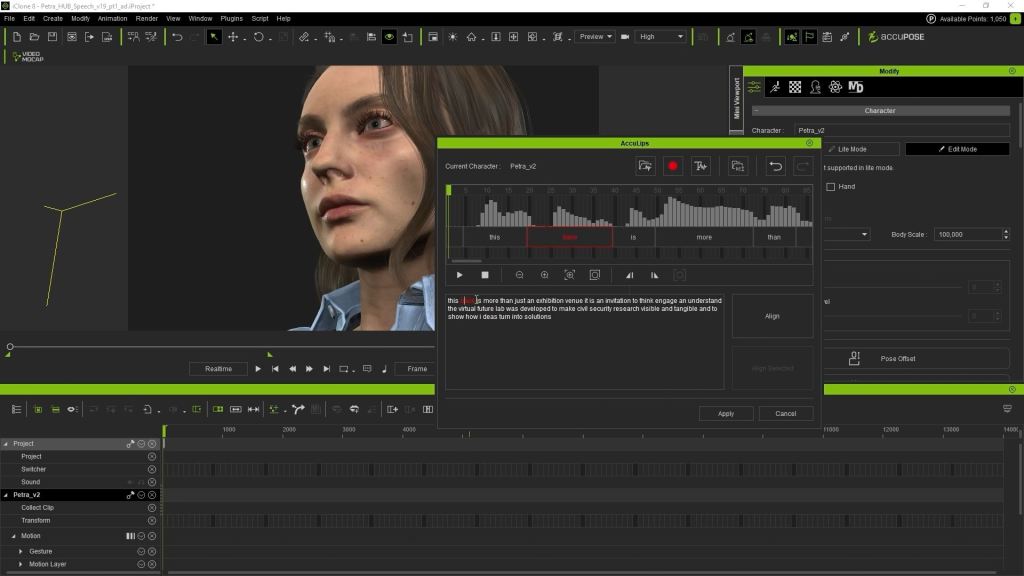
Task: Select the Rotate object tool
Action: (259, 37)
